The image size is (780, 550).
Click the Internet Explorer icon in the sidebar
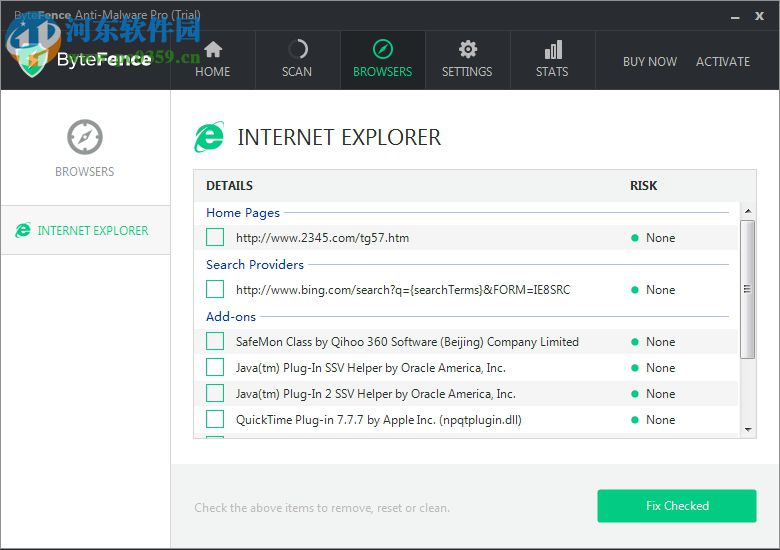[x=23, y=230]
